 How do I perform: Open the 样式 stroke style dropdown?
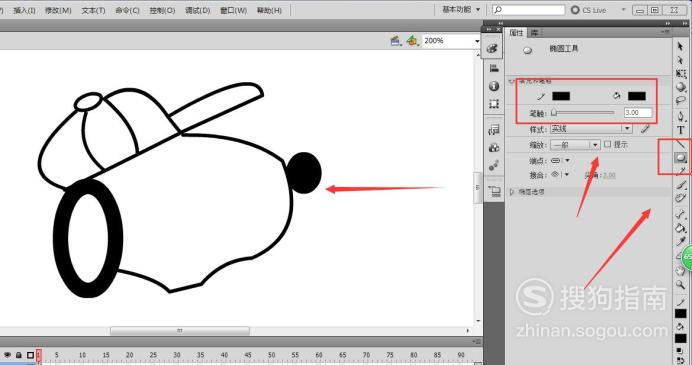pos(591,129)
